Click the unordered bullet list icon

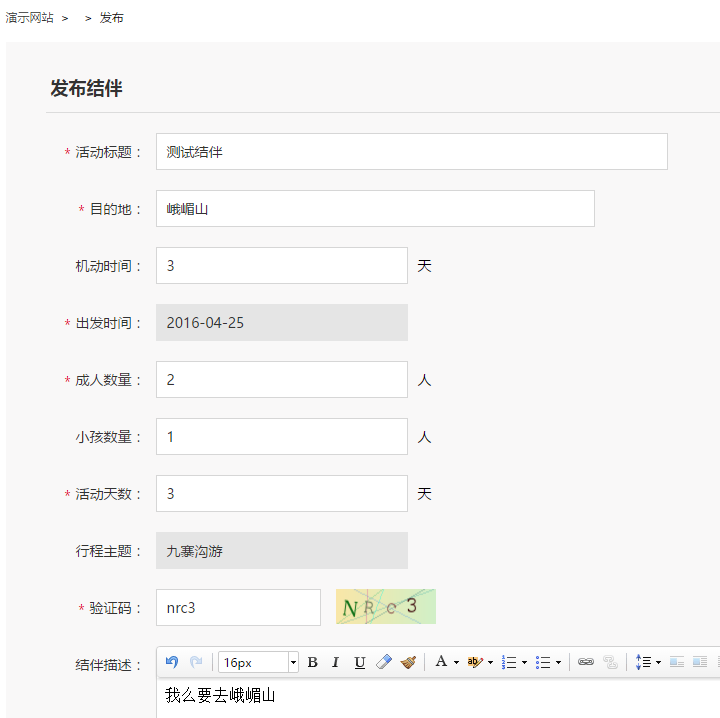543,662
